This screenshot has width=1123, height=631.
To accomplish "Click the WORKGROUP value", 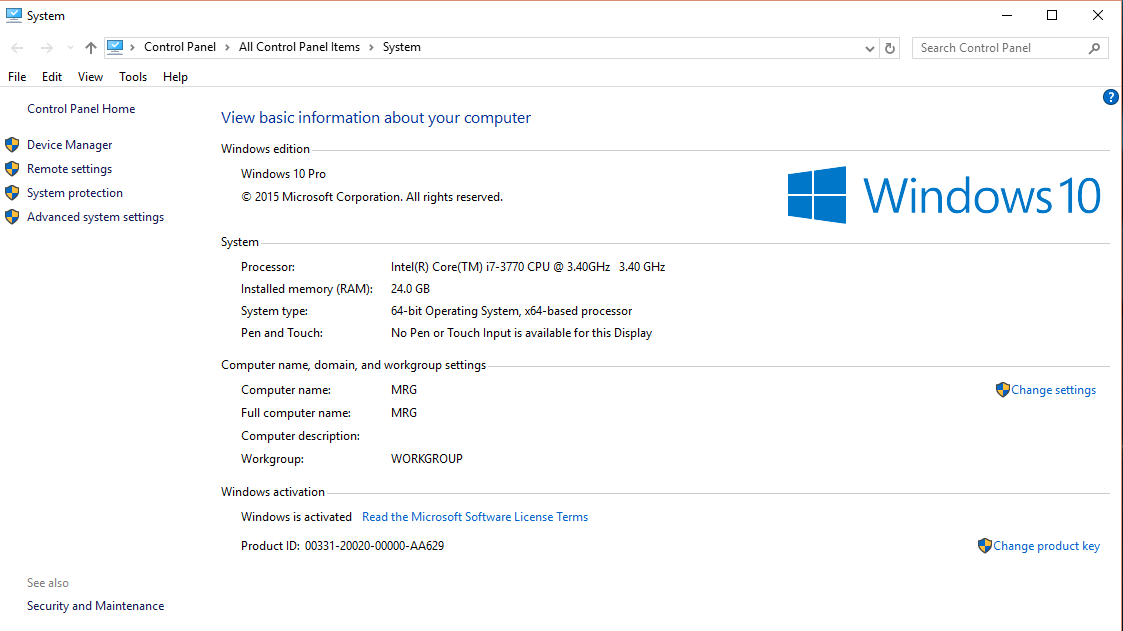I will [x=427, y=459].
